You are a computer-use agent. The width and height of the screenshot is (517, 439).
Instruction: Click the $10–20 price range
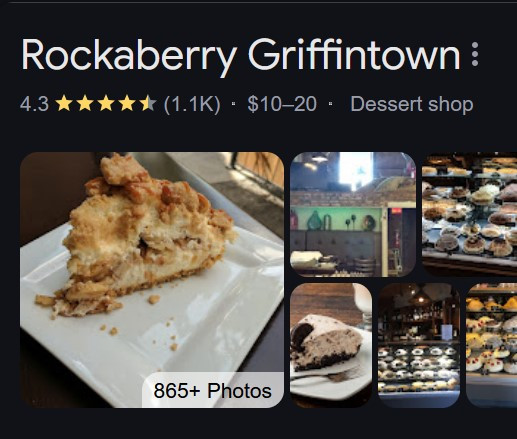tap(282, 104)
